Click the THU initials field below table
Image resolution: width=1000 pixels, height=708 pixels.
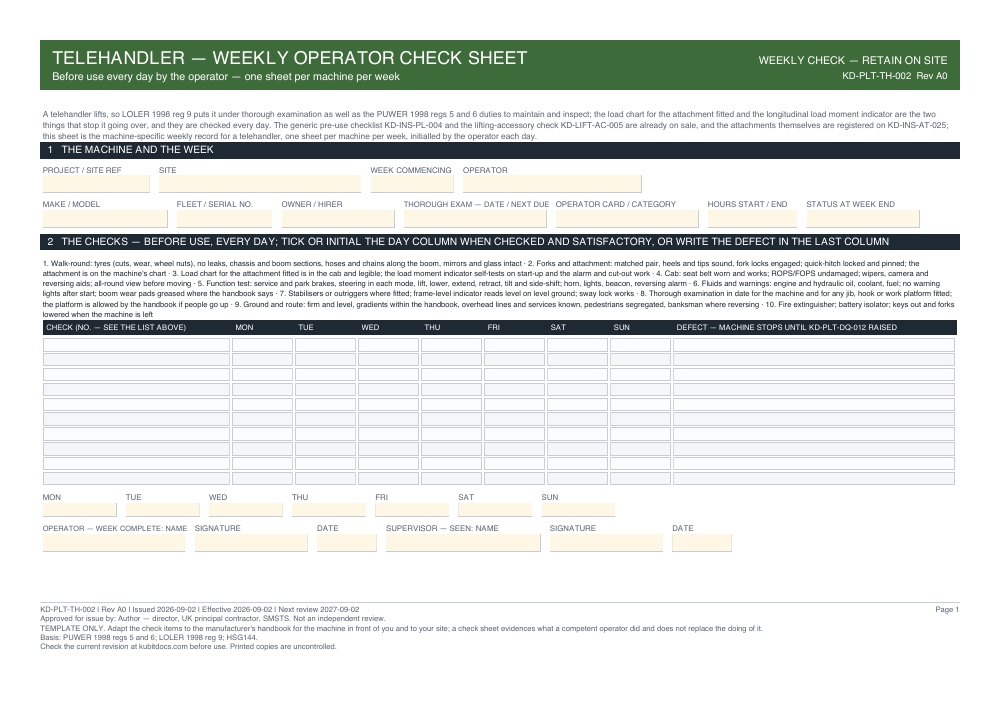(x=329, y=510)
